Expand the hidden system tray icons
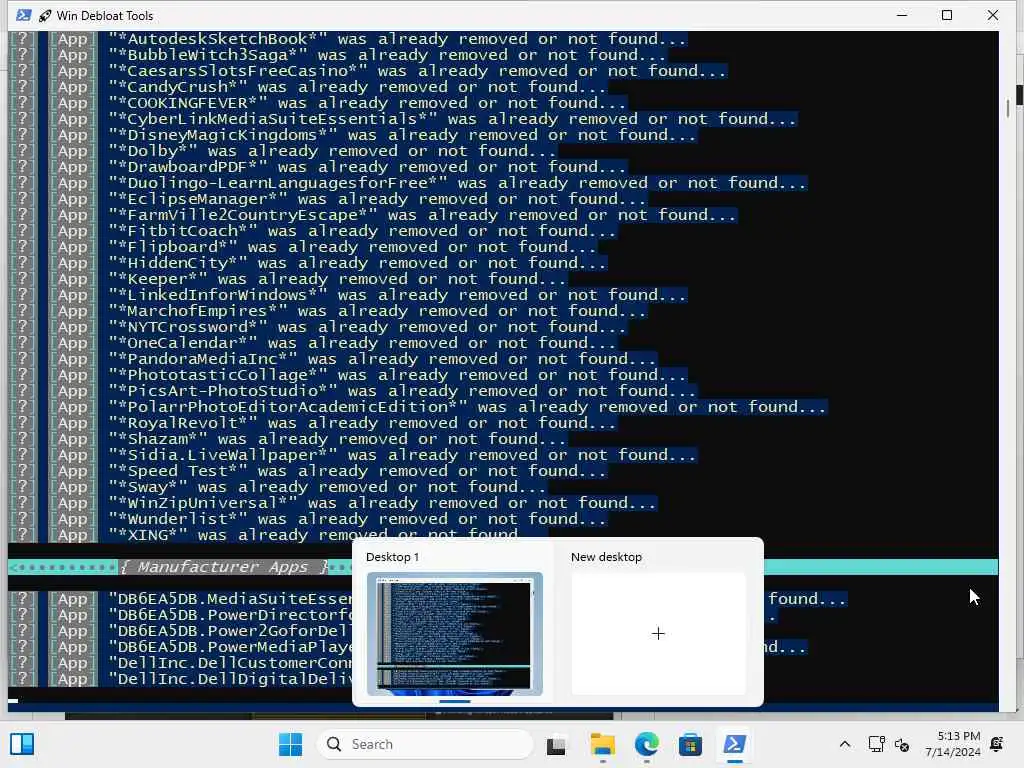The width and height of the screenshot is (1024, 768). pos(844,744)
